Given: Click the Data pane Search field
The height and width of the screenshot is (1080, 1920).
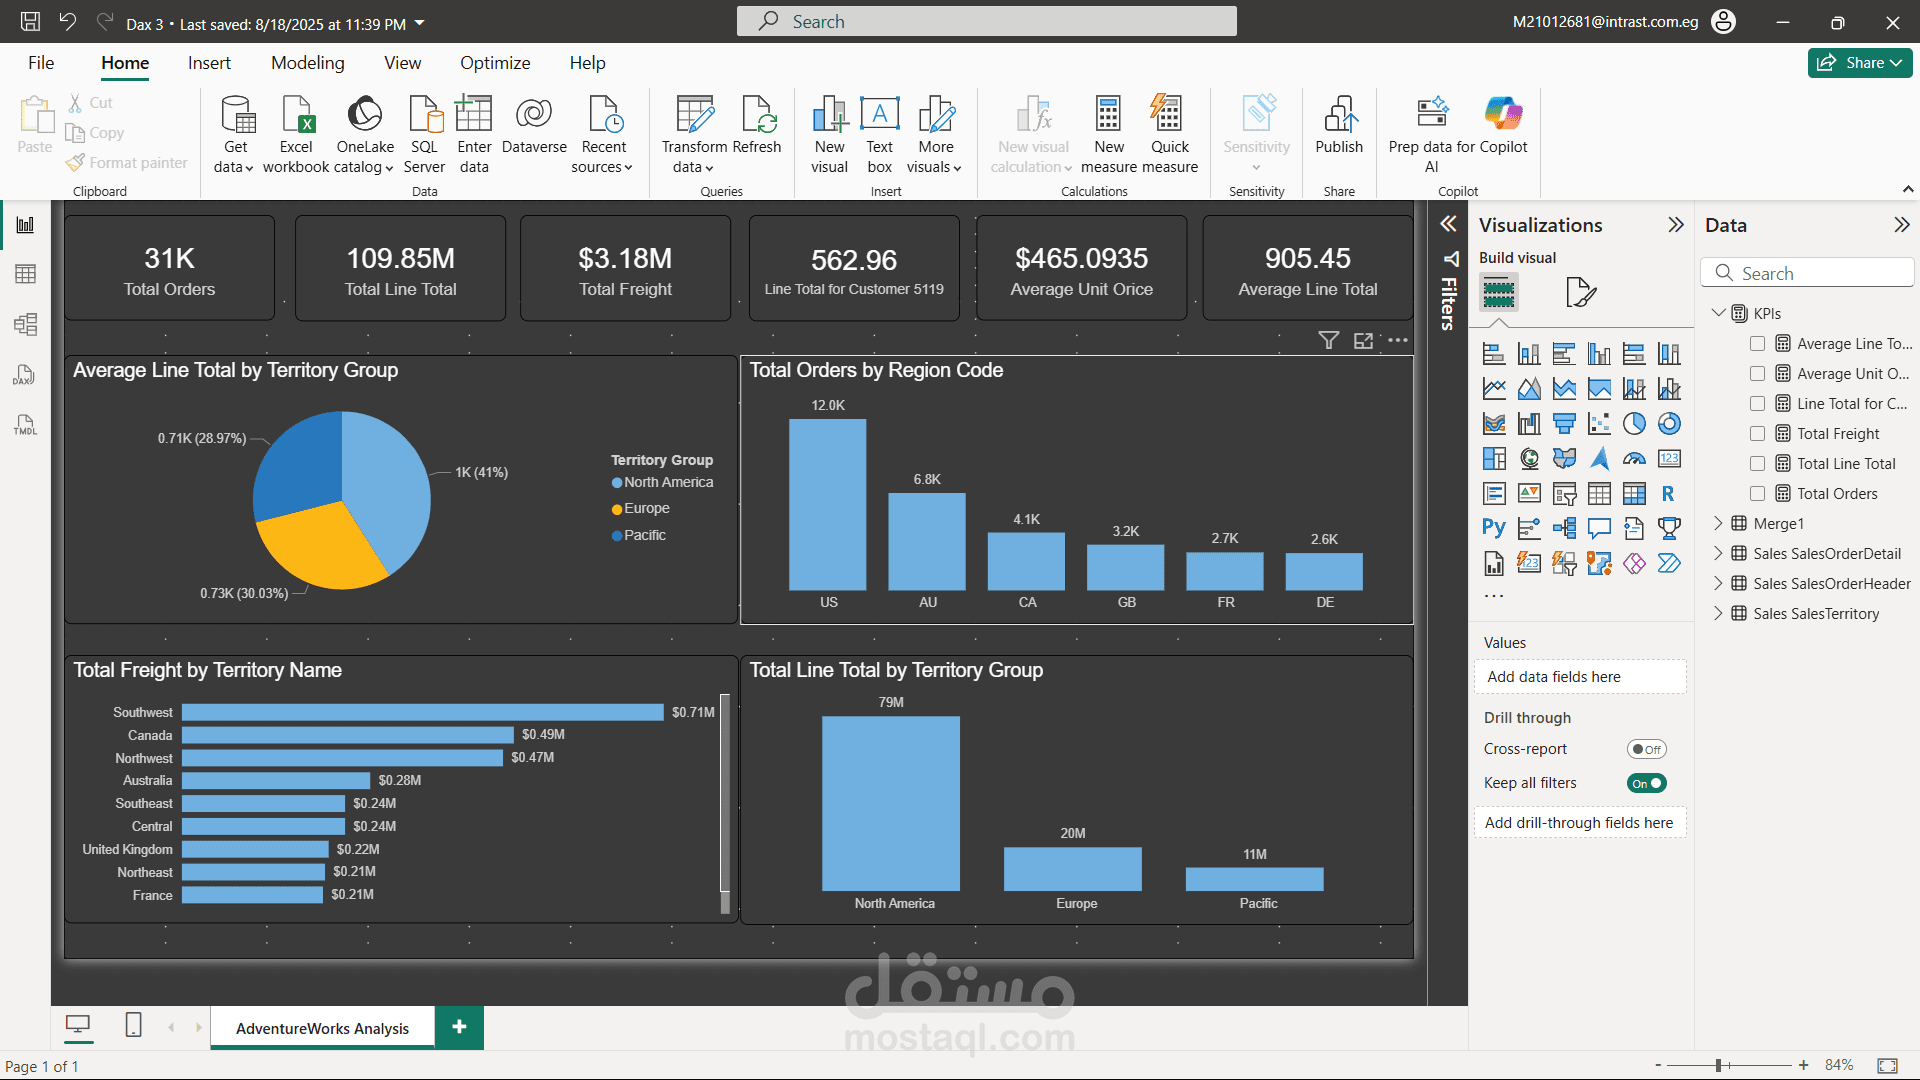Looking at the screenshot, I should pos(1807,273).
